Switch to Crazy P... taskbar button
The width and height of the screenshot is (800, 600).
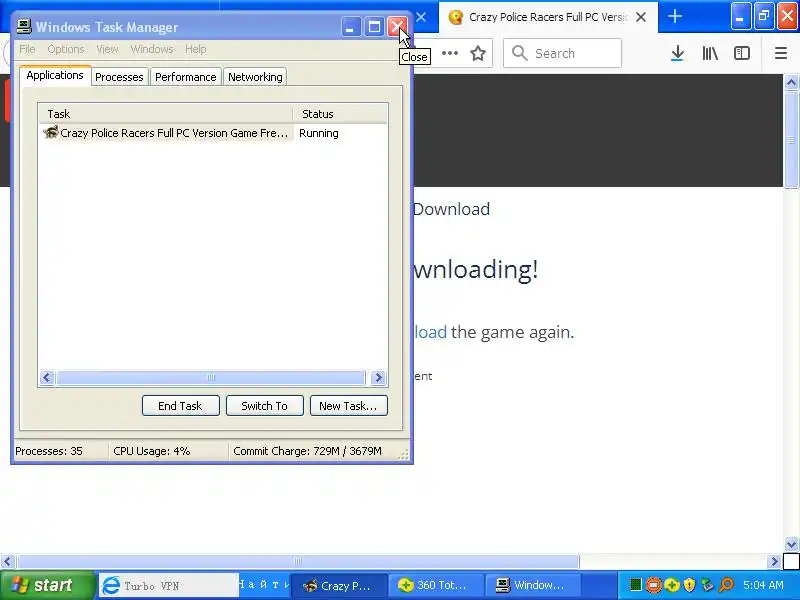click(339, 586)
